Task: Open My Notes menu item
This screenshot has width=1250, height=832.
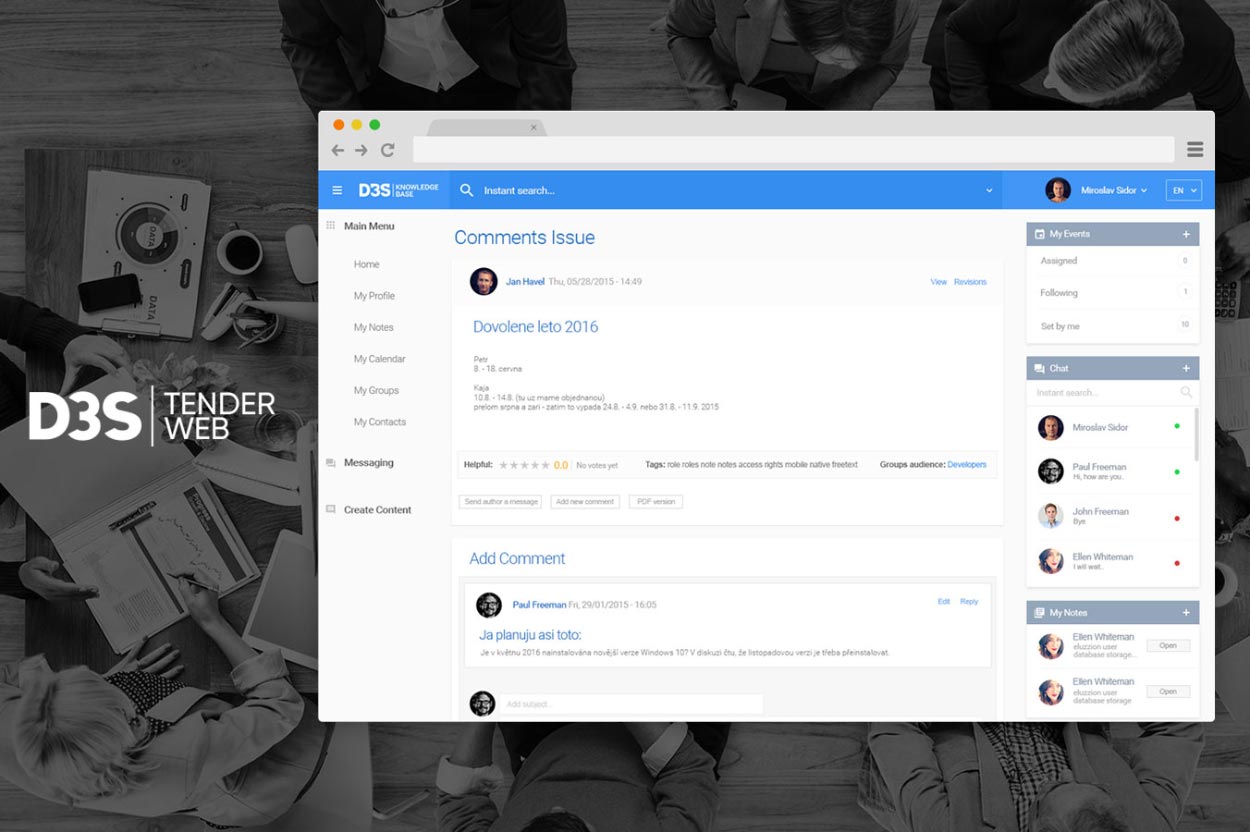Action: click(373, 327)
